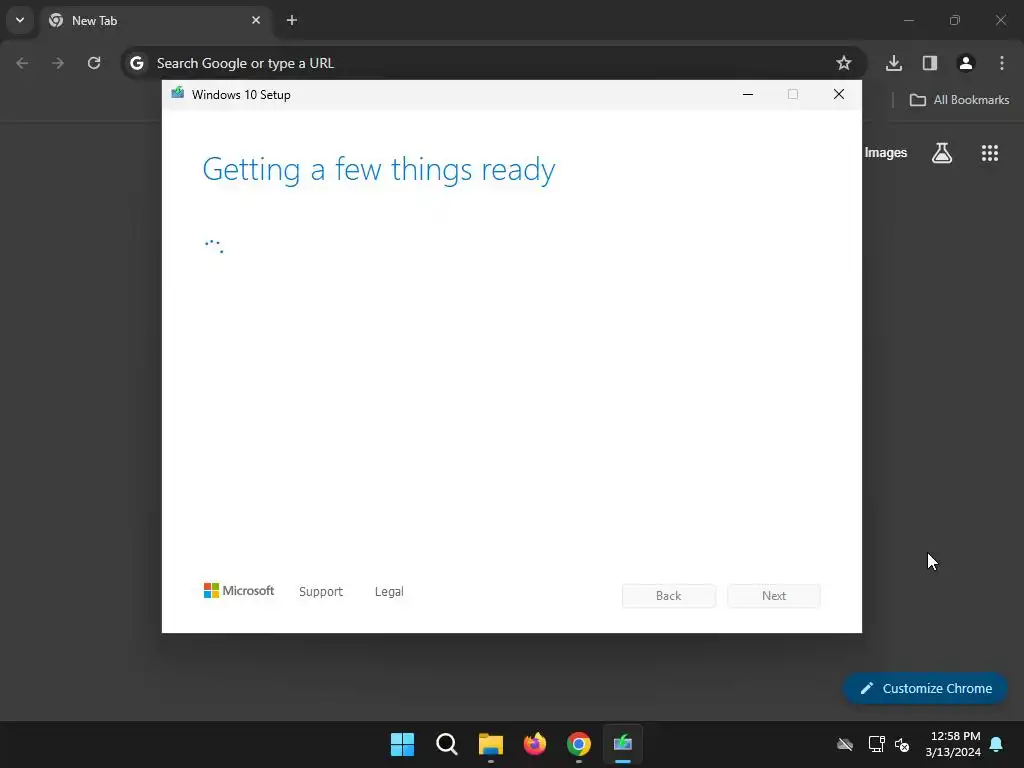Select Windows Setup taskbar icon
Viewport: 1024px width, 768px height.
click(x=623, y=744)
